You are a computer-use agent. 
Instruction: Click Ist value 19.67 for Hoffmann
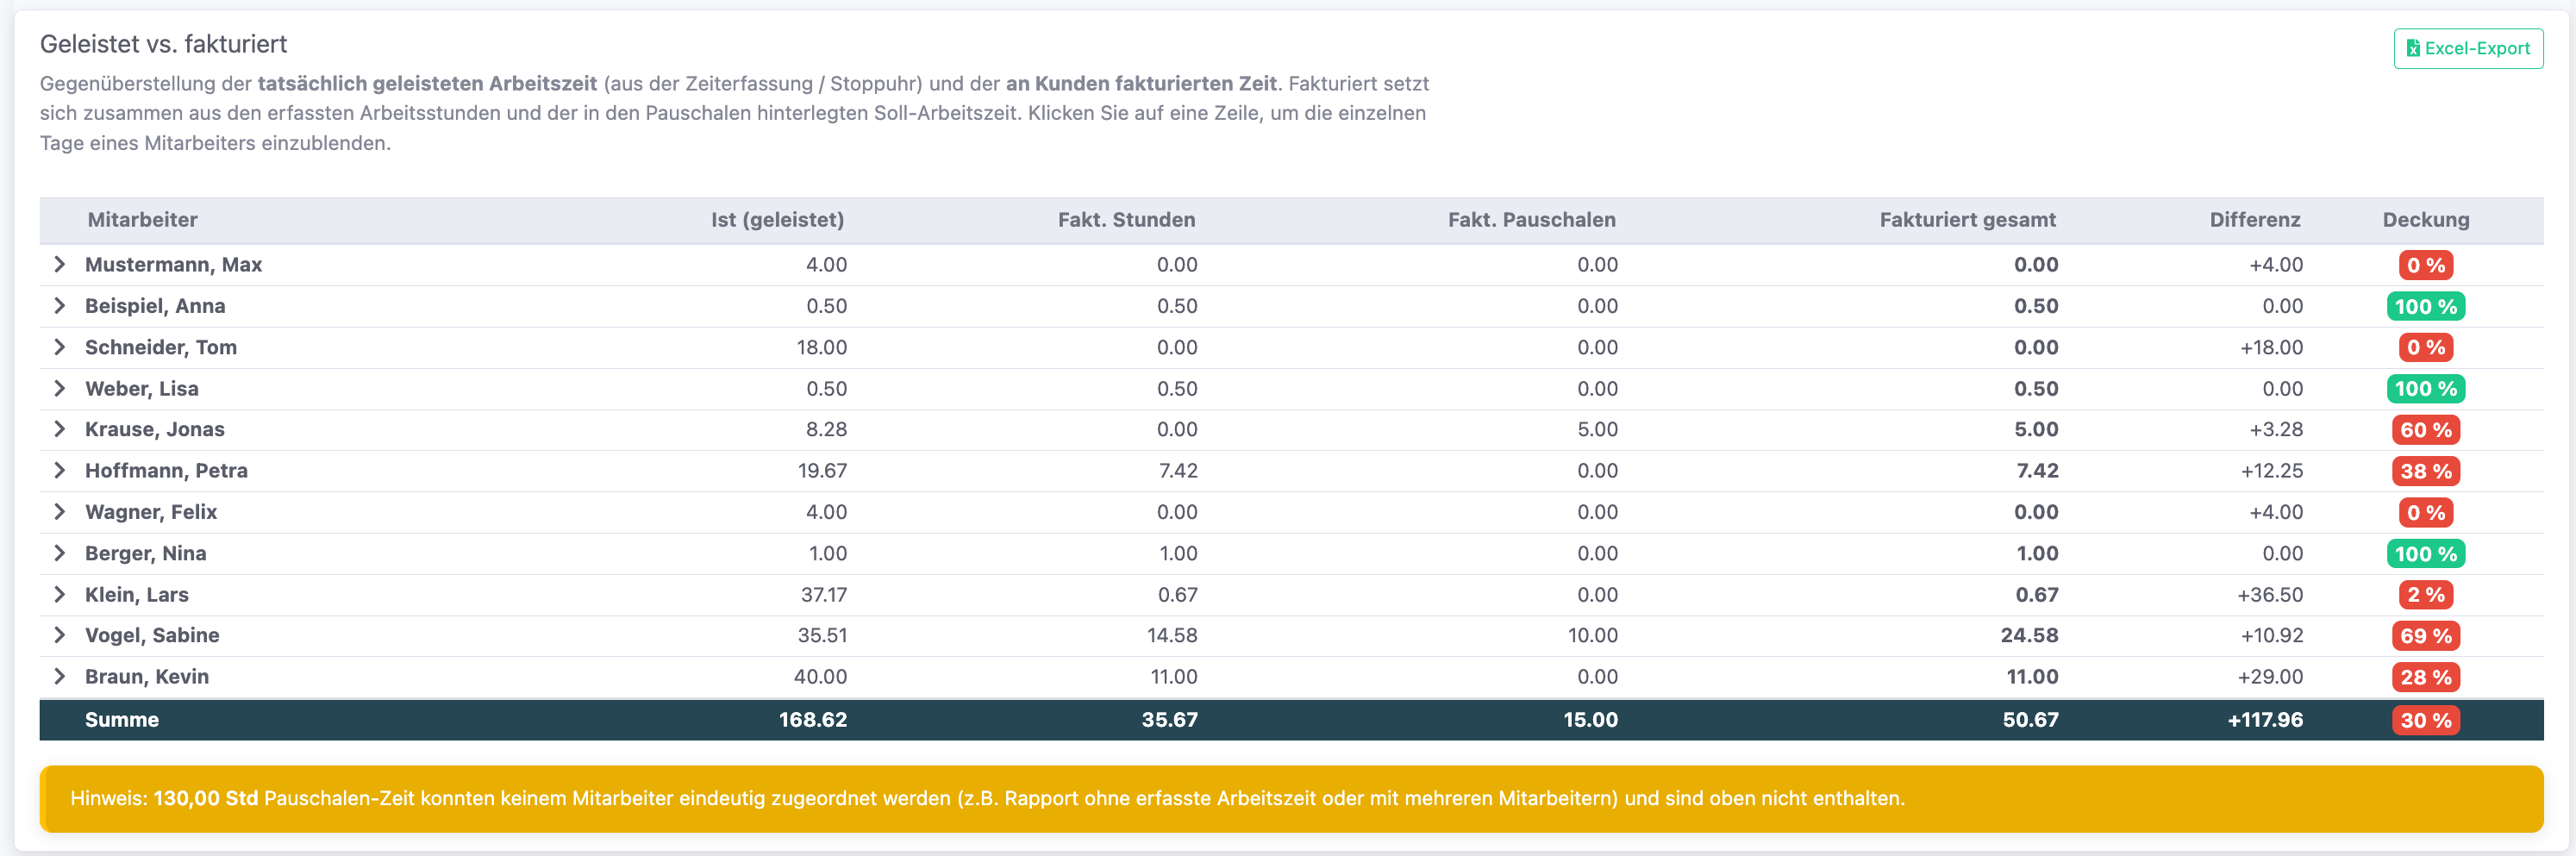point(822,470)
